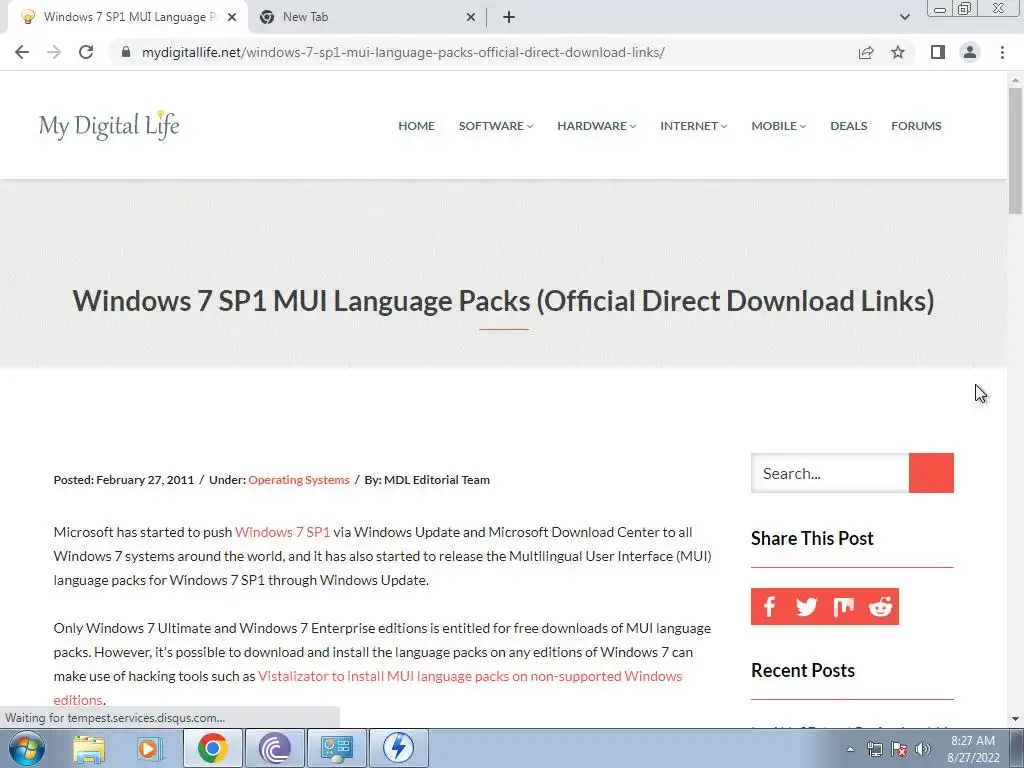Close the Windows 7 SP1 MUI tab
This screenshot has height=768, width=1024.
232,18
